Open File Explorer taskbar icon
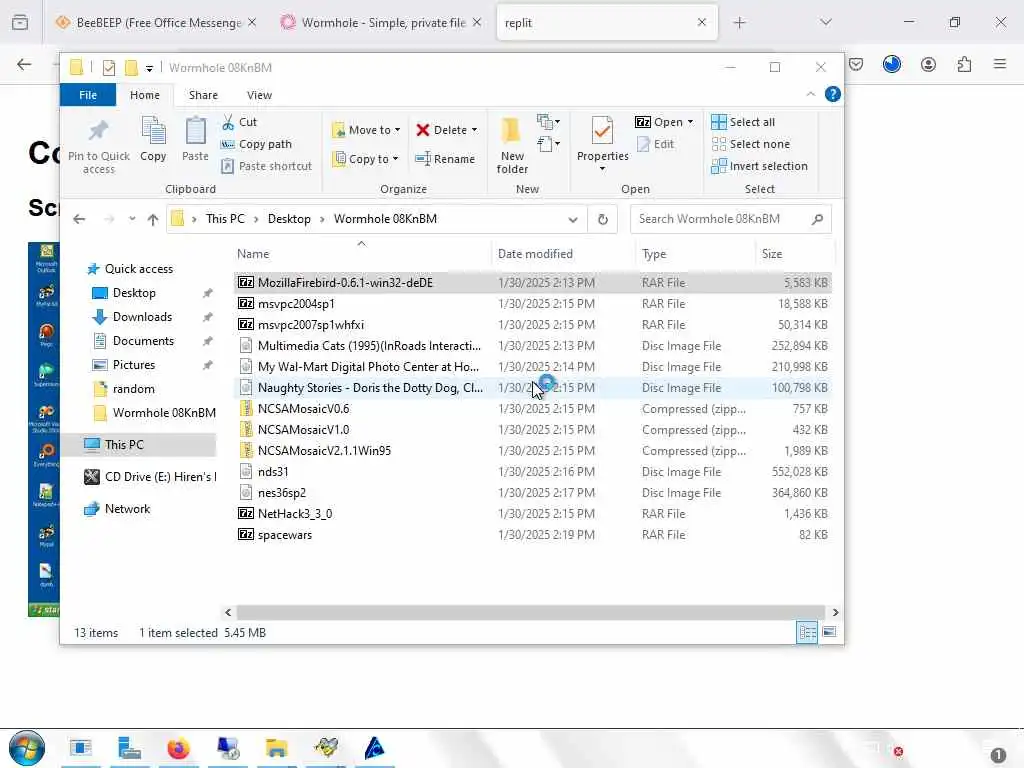 click(276, 748)
